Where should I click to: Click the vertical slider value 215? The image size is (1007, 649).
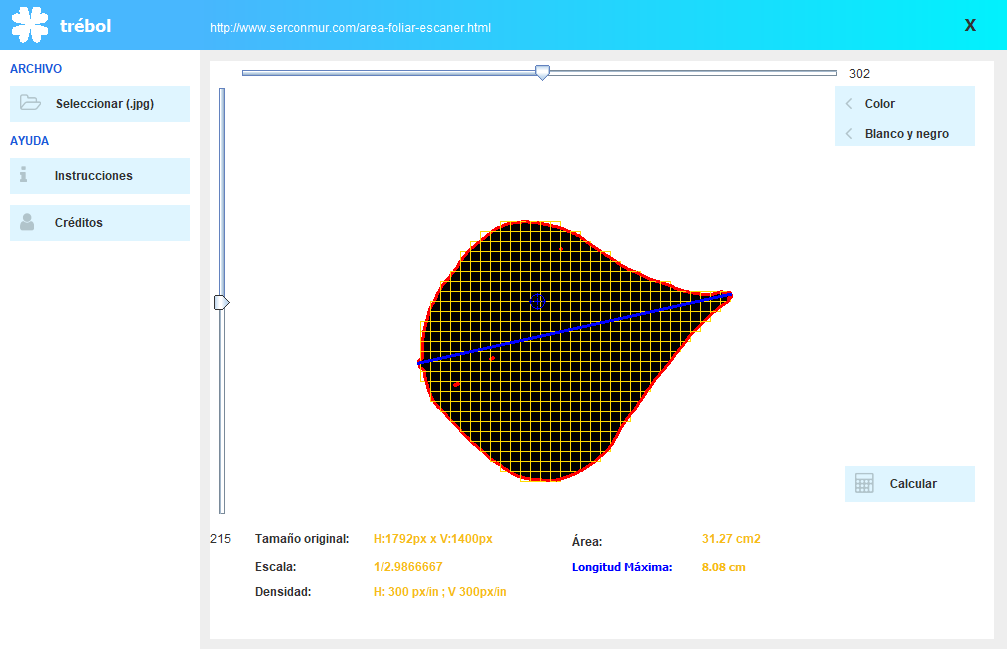coord(220,539)
